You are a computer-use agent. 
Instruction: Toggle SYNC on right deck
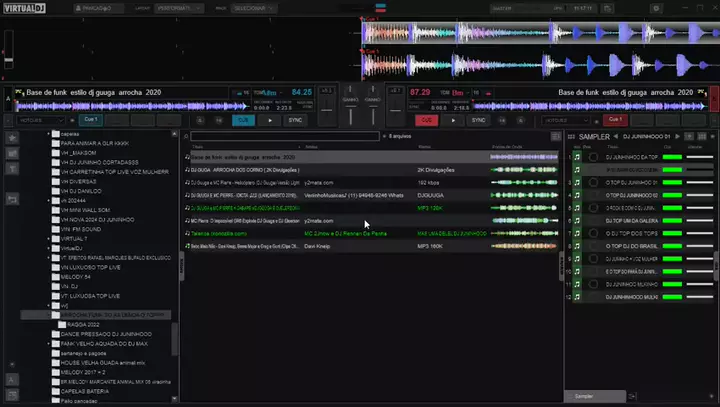[x=478, y=120]
